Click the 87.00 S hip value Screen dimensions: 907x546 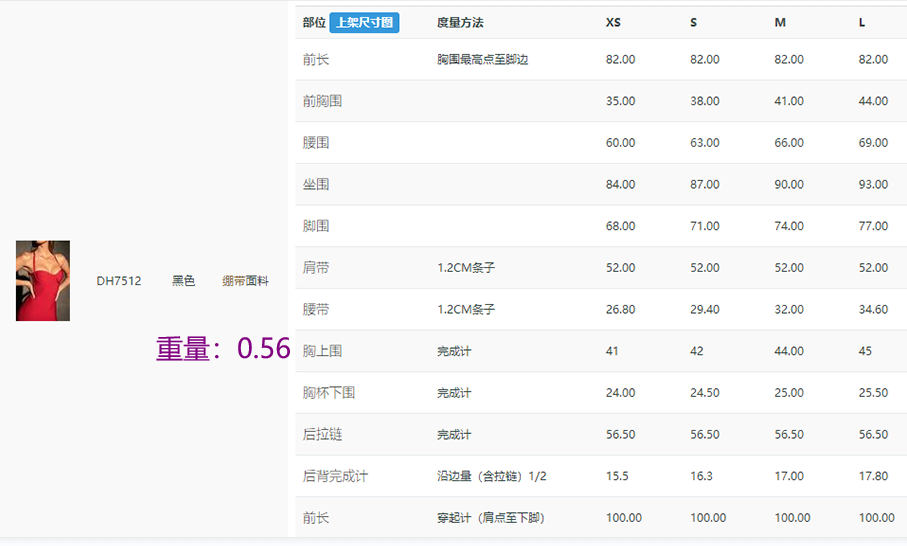pos(705,185)
